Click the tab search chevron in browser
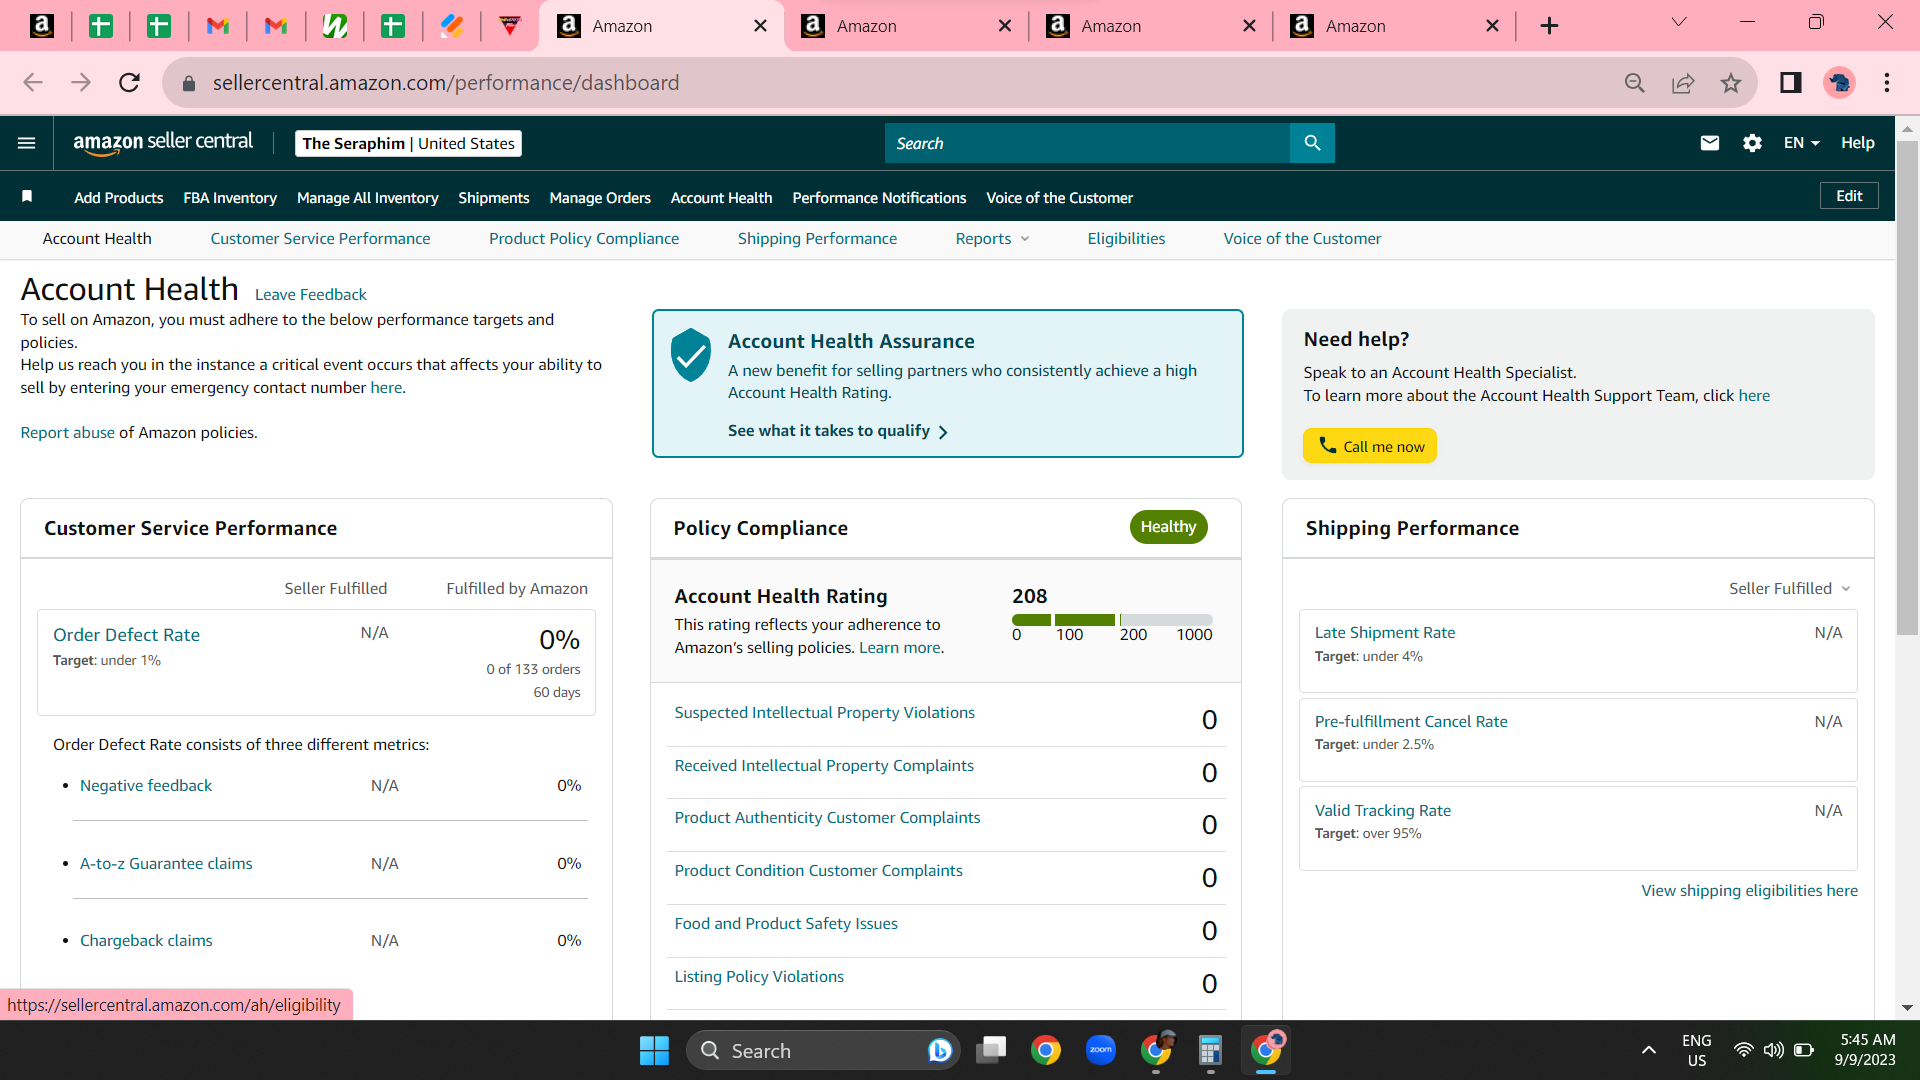The width and height of the screenshot is (1920, 1080). (1679, 22)
